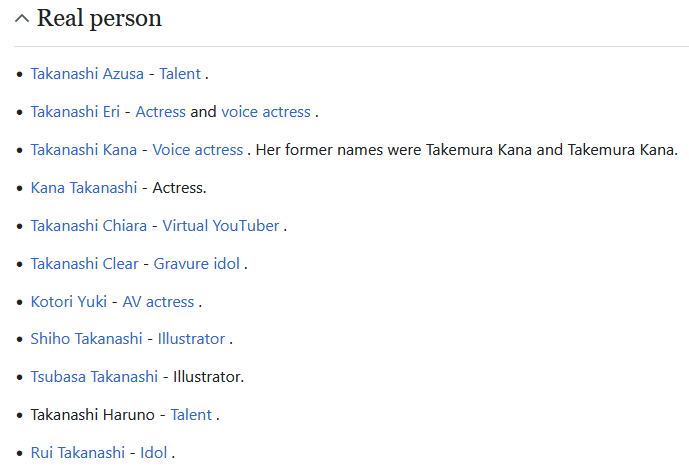Open the Shiho Takanashi link

[x=86, y=339]
